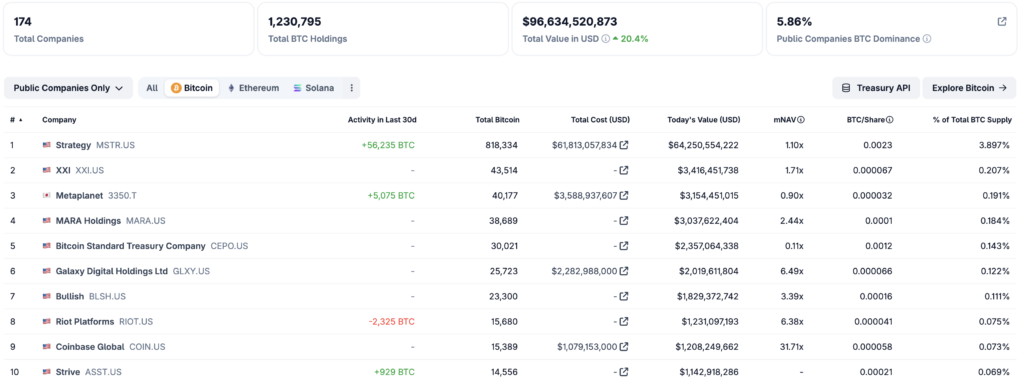1024x380 pixels.
Task: Open Bitcoin Standard Treasury cost link icon
Action: pyautogui.click(x=624, y=246)
